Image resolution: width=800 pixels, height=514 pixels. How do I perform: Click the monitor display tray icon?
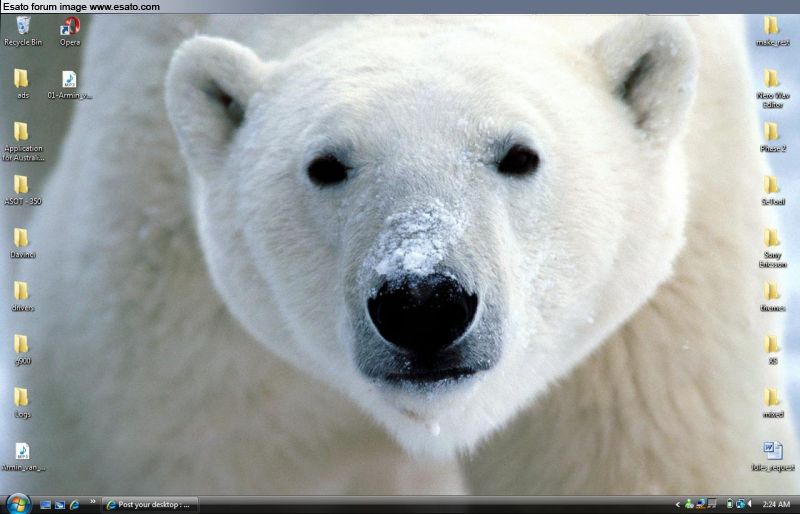[712, 504]
